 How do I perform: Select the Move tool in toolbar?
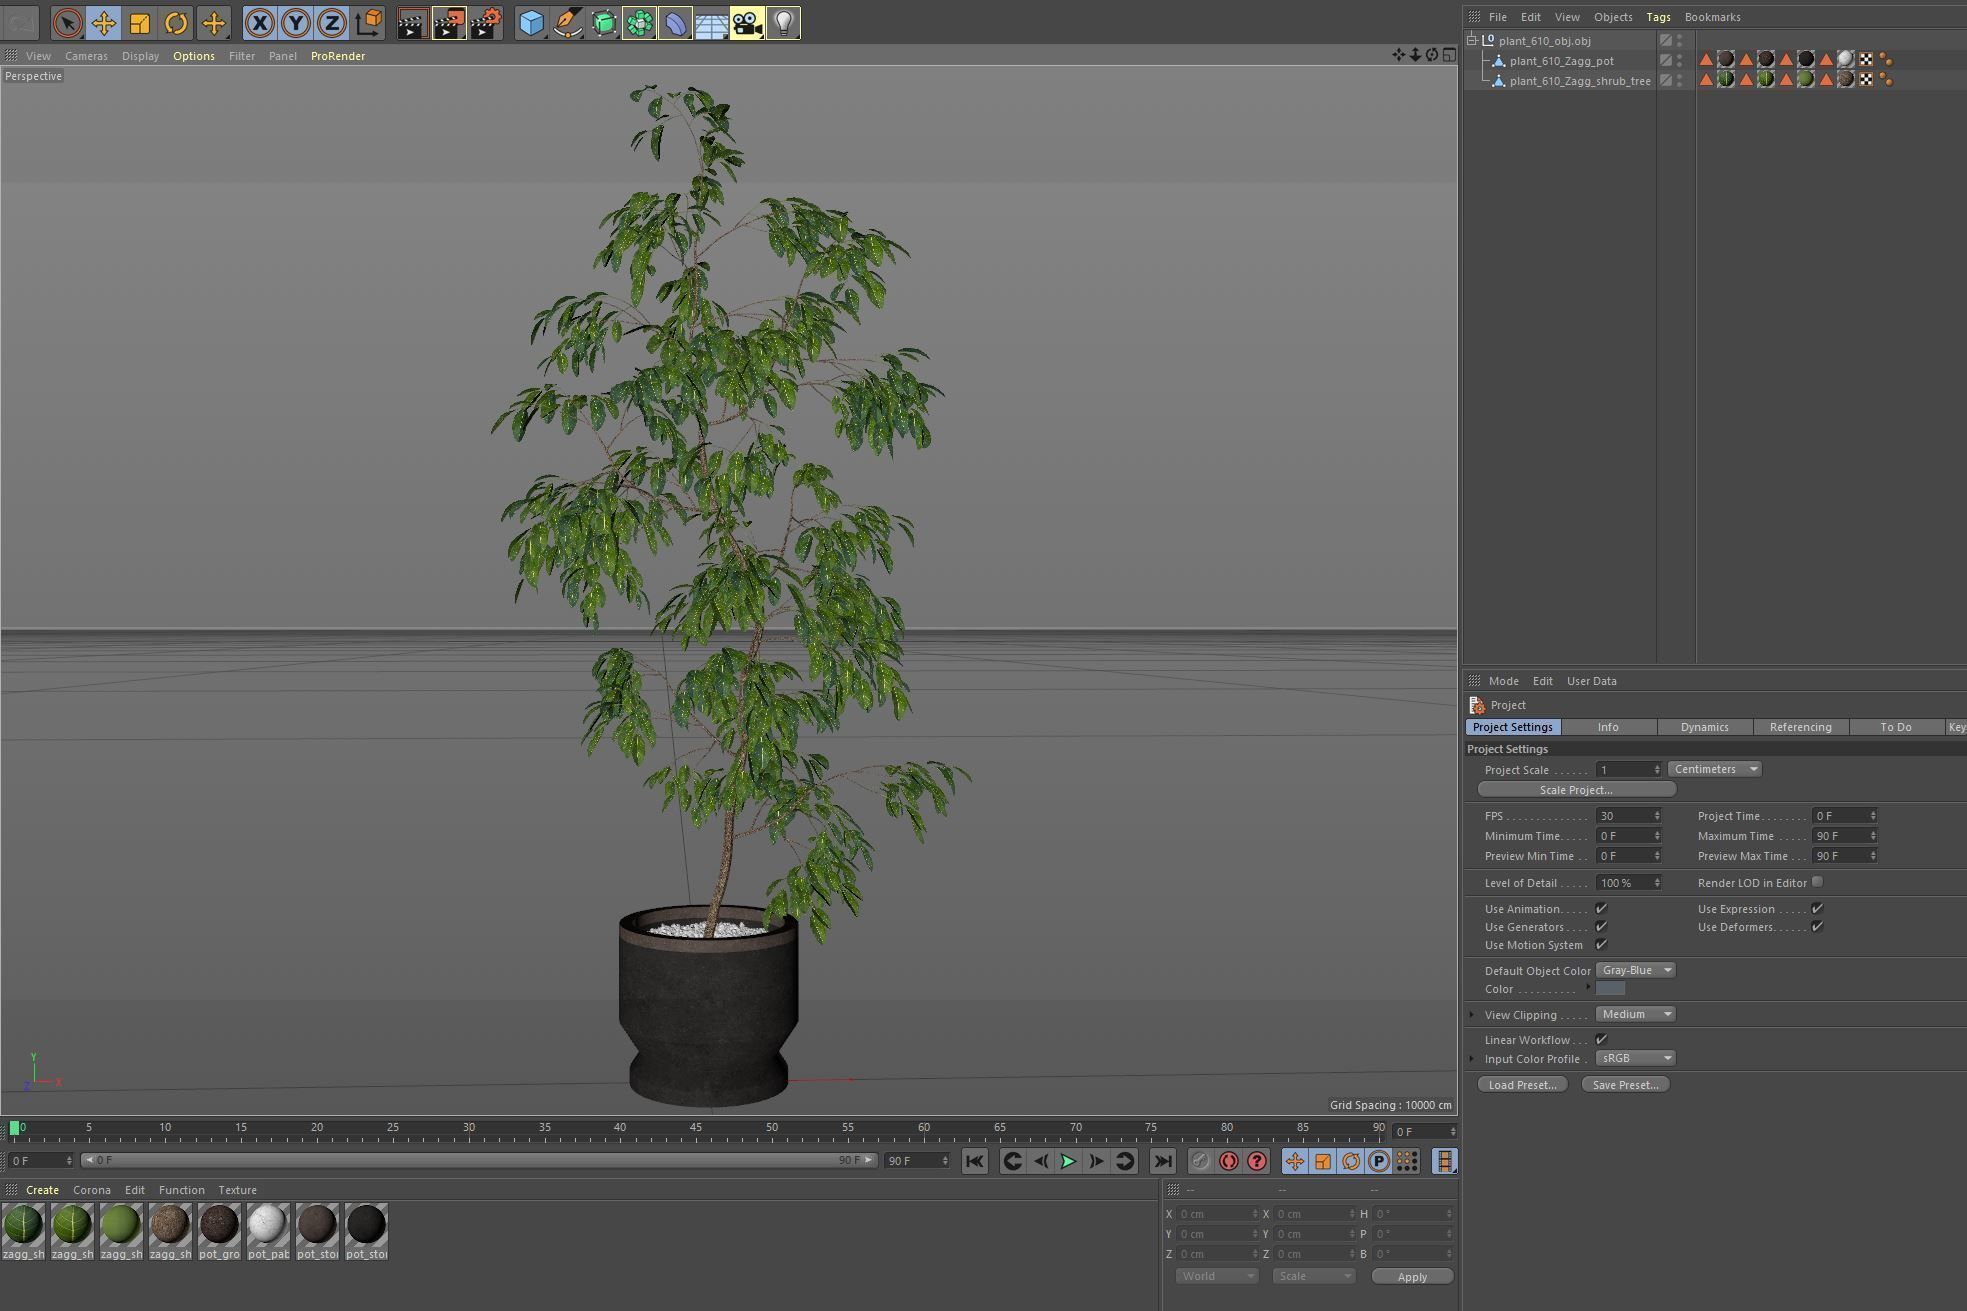tap(103, 23)
